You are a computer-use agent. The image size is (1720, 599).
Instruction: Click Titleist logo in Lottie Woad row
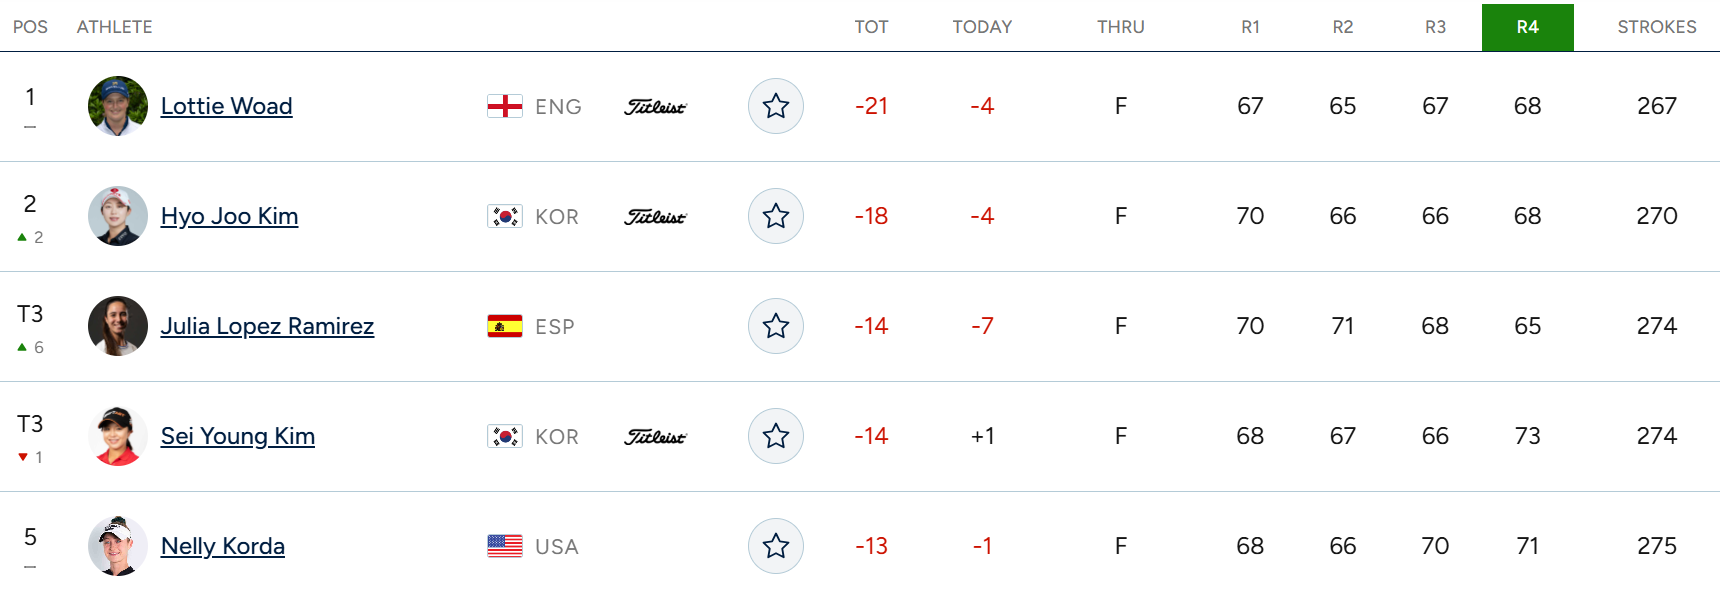click(656, 107)
